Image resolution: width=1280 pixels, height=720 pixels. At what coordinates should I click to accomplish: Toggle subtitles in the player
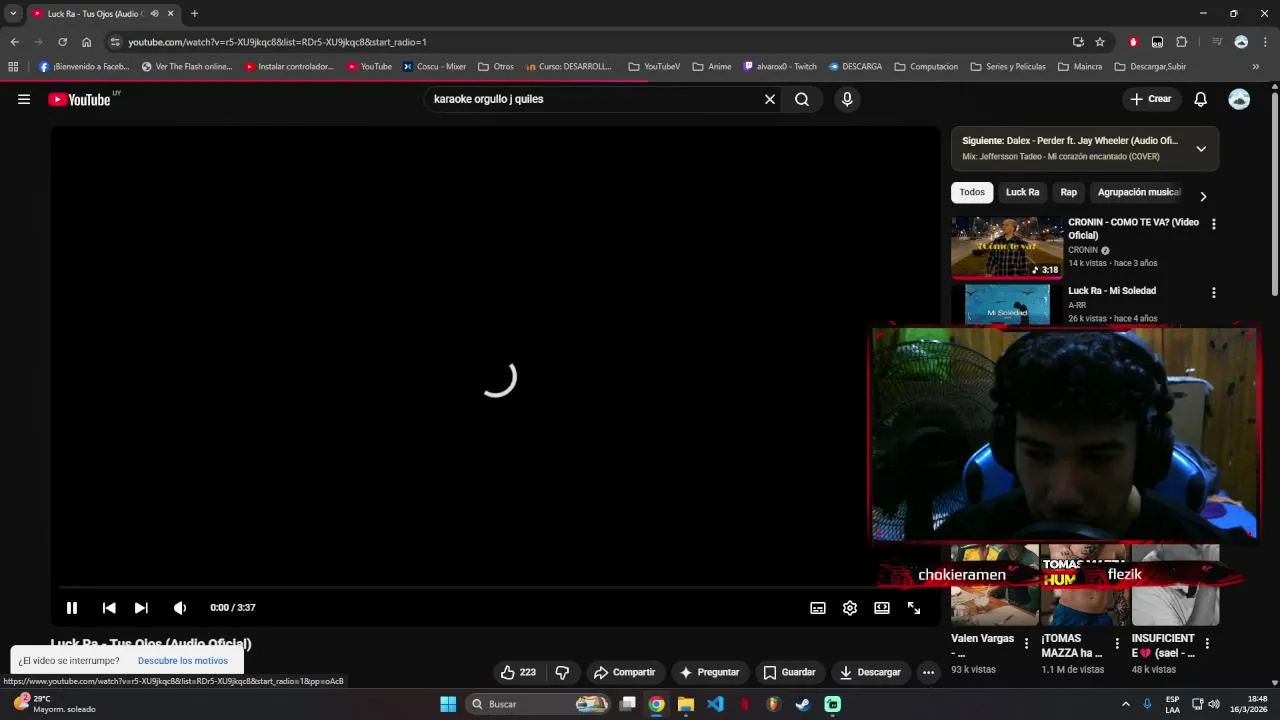(x=818, y=608)
